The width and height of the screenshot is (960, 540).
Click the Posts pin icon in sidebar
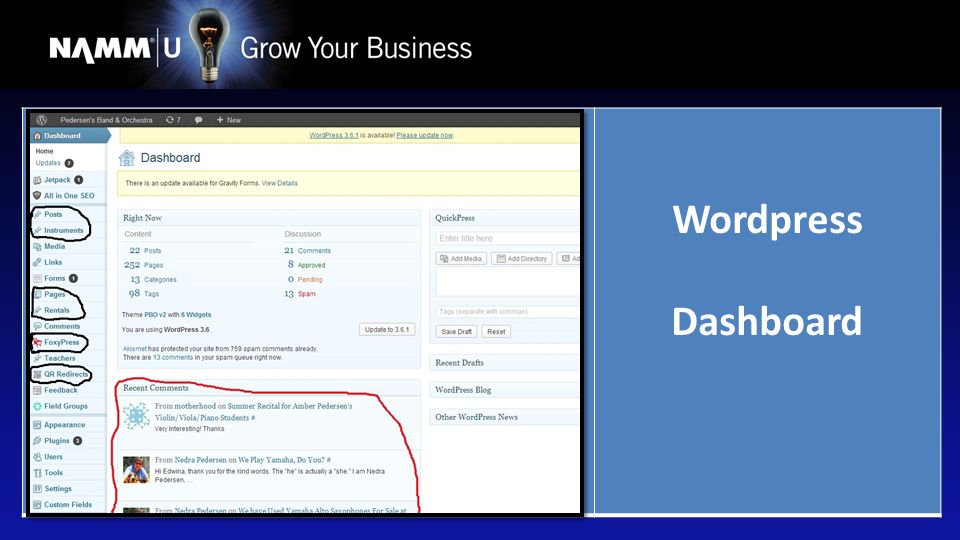click(x=37, y=214)
